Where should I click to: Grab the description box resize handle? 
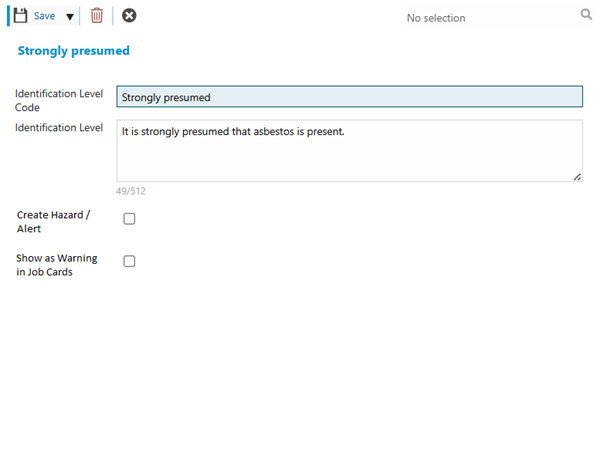[577, 176]
